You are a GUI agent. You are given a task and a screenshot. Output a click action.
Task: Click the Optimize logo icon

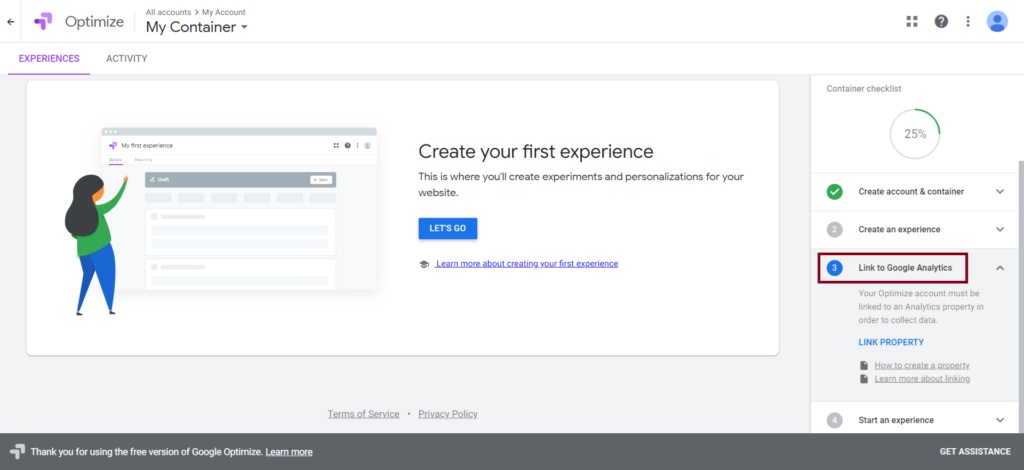pos(43,21)
